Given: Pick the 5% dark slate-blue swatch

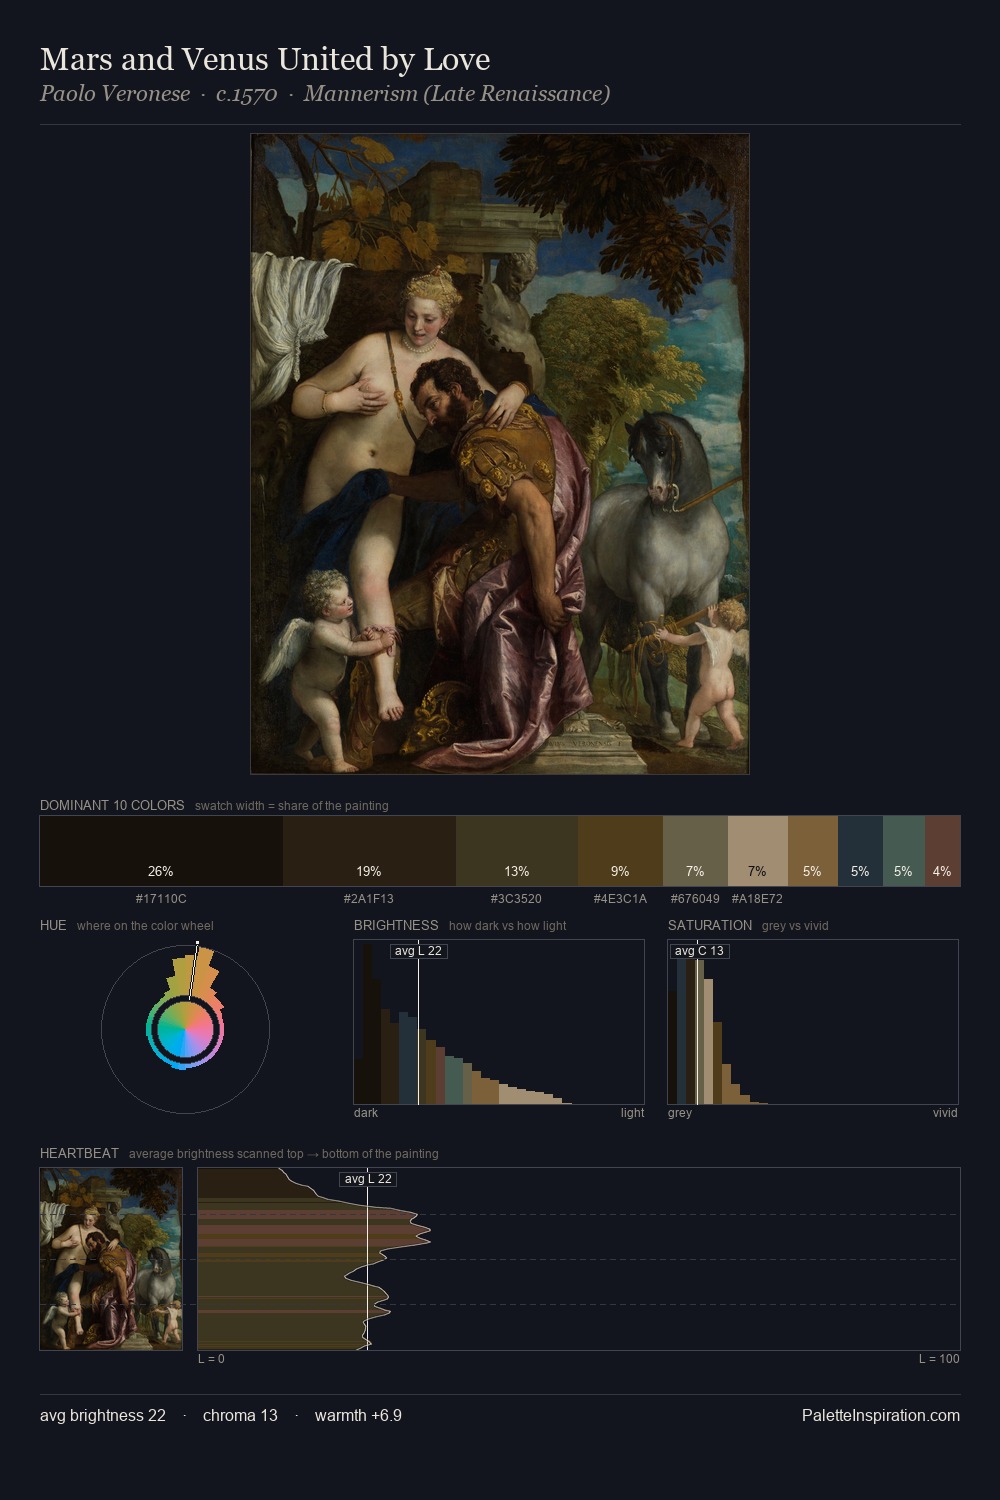Looking at the screenshot, I should [x=860, y=851].
